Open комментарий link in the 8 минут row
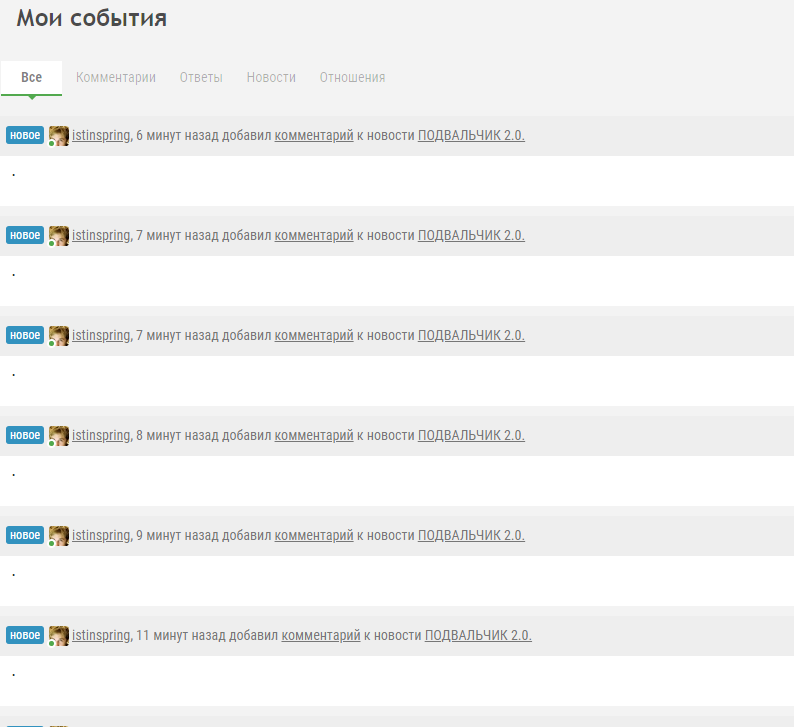 (314, 435)
